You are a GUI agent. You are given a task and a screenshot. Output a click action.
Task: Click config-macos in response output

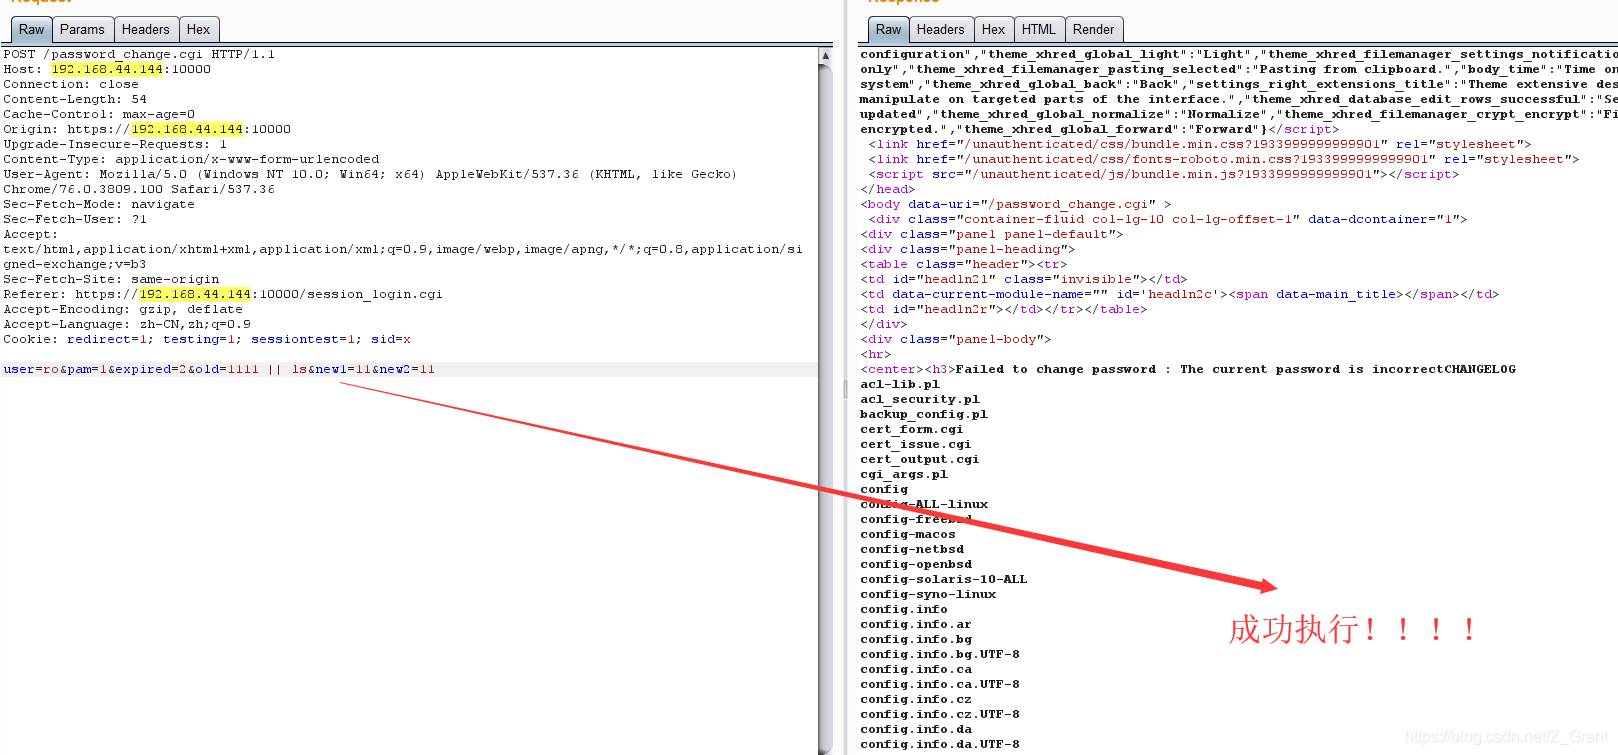[x=908, y=534]
